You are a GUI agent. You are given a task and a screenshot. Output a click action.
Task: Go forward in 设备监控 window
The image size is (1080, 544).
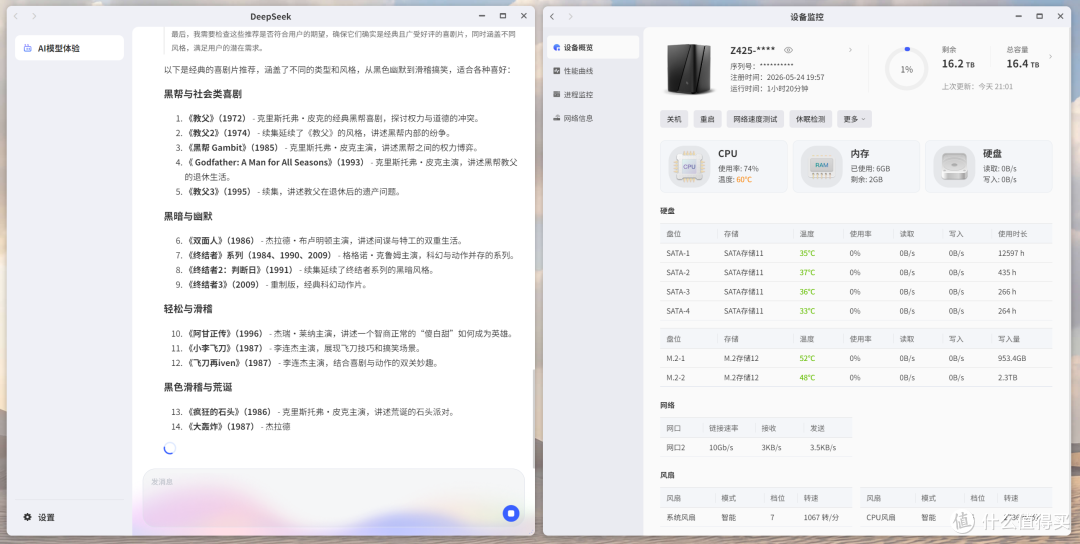pyautogui.click(x=570, y=17)
